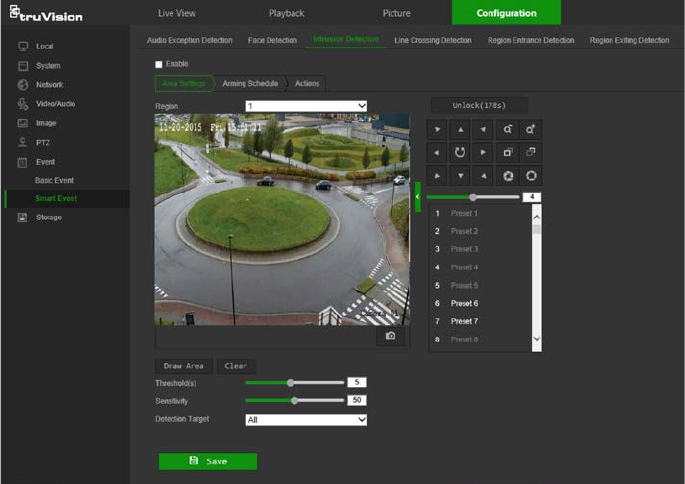Click the top-right diagonal PTZ arrow
This screenshot has height=484, width=685.
[x=483, y=129]
